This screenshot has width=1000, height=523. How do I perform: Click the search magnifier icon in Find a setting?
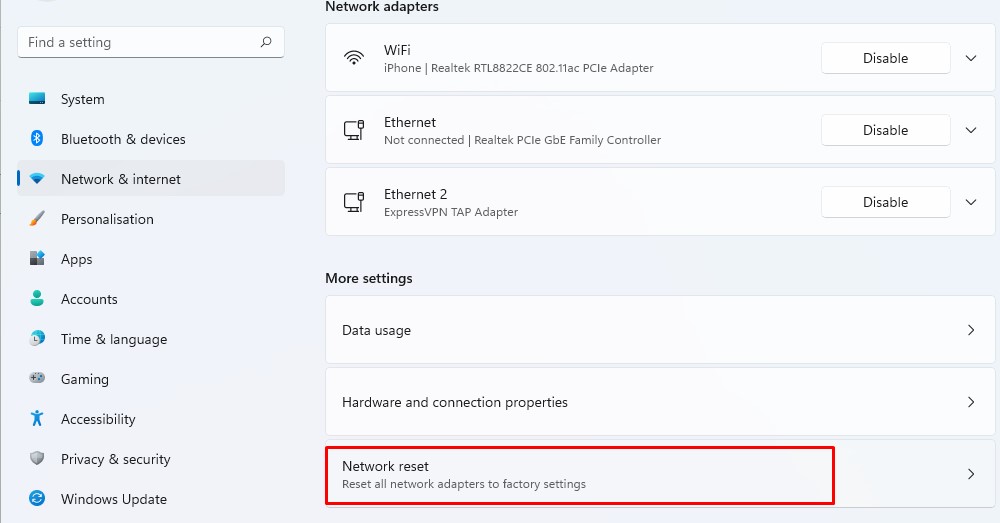tap(266, 42)
